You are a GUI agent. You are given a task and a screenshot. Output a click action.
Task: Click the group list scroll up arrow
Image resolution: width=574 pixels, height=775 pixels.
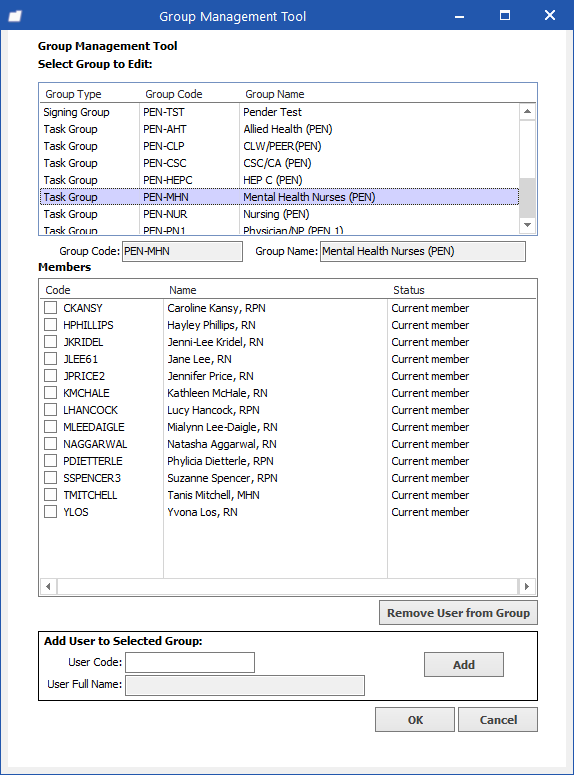pos(528,112)
